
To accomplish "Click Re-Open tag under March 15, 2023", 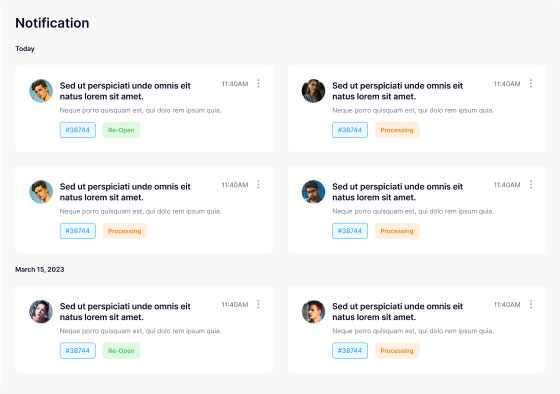I will pyautogui.click(x=121, y=351).
